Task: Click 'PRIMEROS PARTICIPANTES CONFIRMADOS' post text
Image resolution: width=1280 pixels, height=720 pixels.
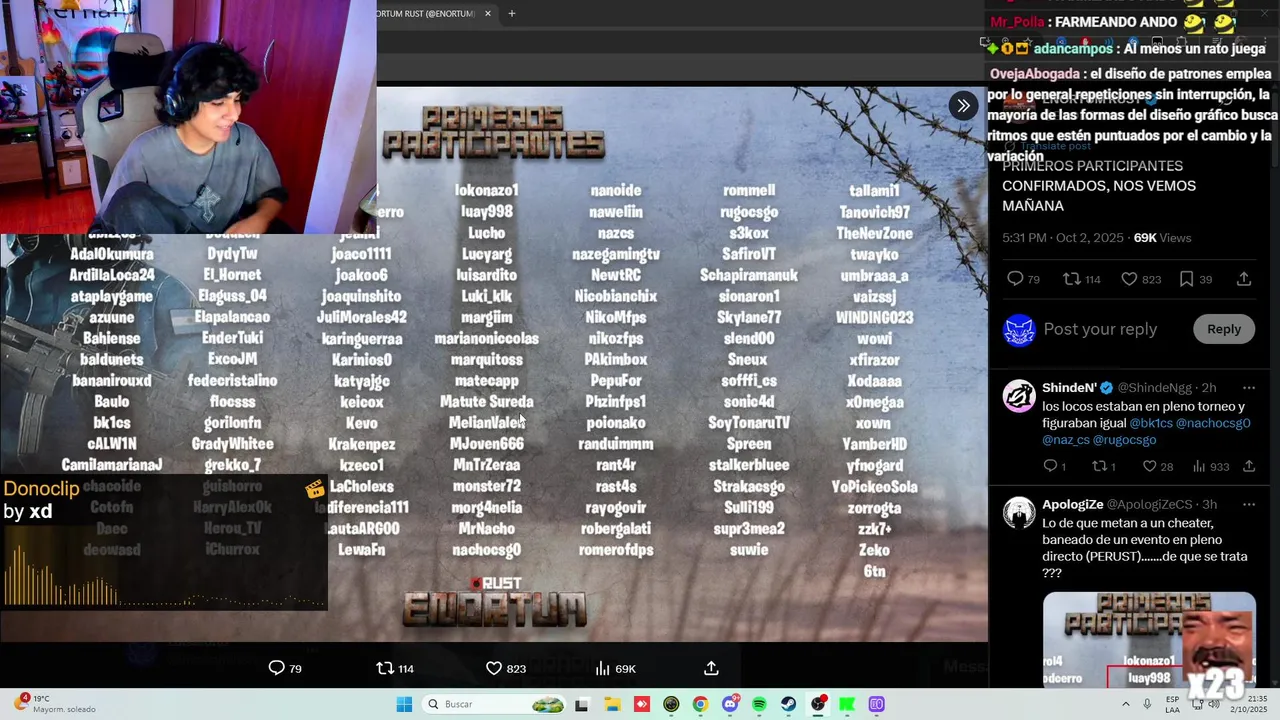Action: (x=1098, y=186)
